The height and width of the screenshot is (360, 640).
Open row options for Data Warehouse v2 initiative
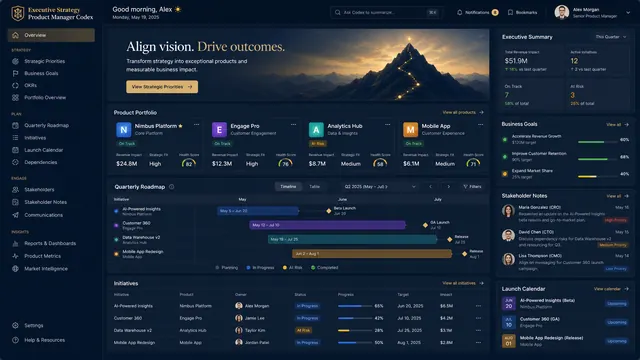pyautogui.click(x=478, y=330)
